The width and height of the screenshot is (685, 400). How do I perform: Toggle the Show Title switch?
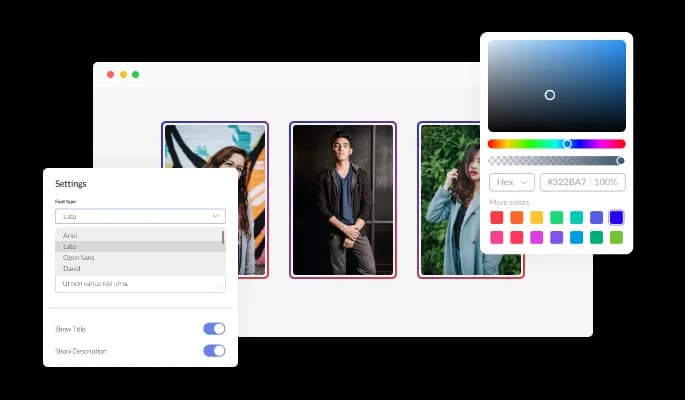click(x=214, y=328)
